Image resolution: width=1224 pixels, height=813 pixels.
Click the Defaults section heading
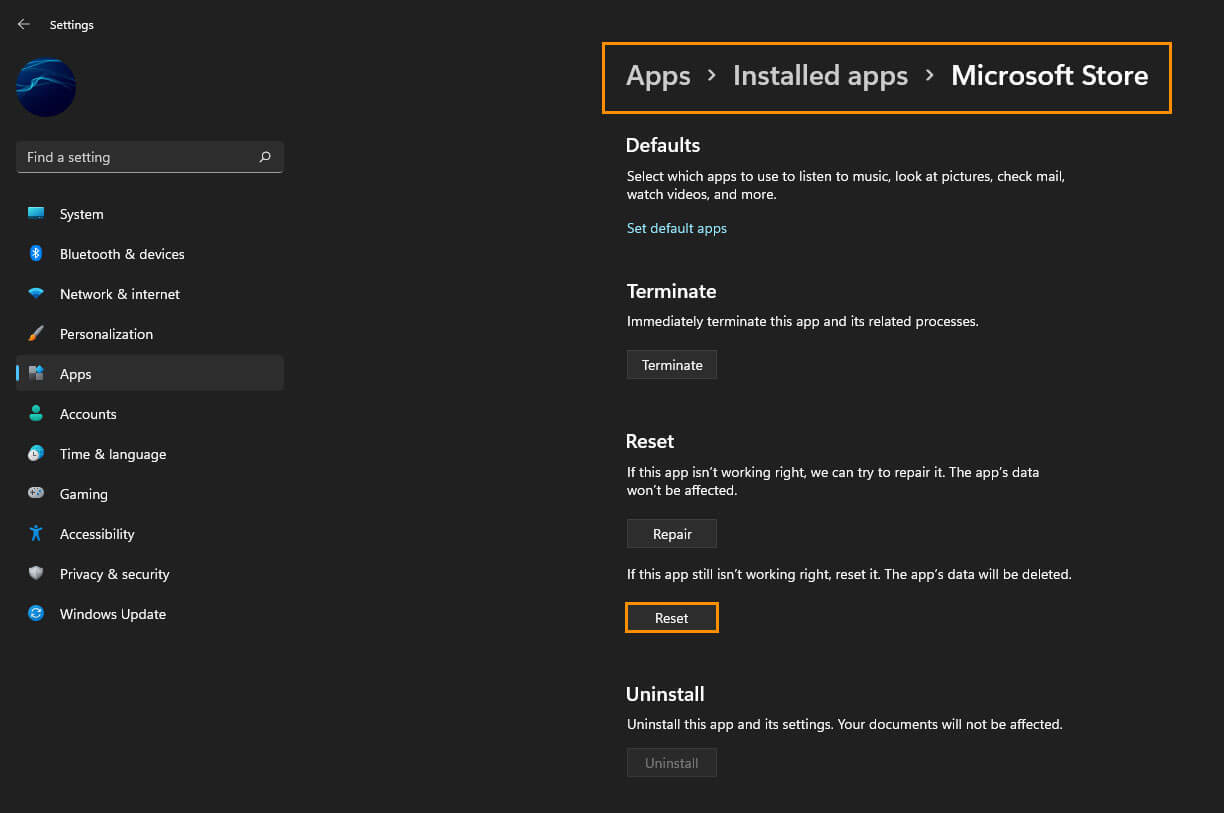tap(663, 145)
